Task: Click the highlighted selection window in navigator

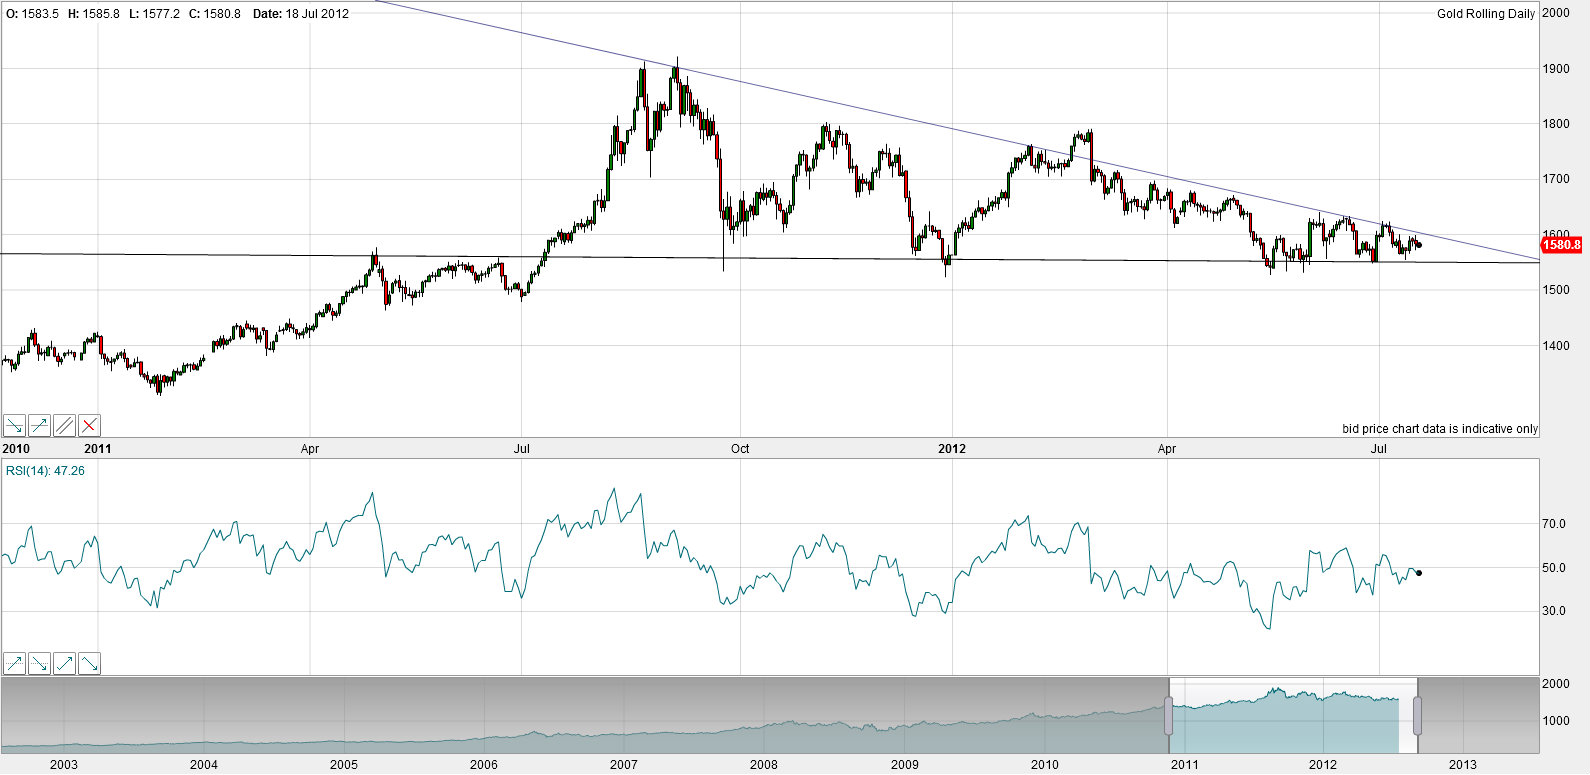Action: tap(1292, 730)
